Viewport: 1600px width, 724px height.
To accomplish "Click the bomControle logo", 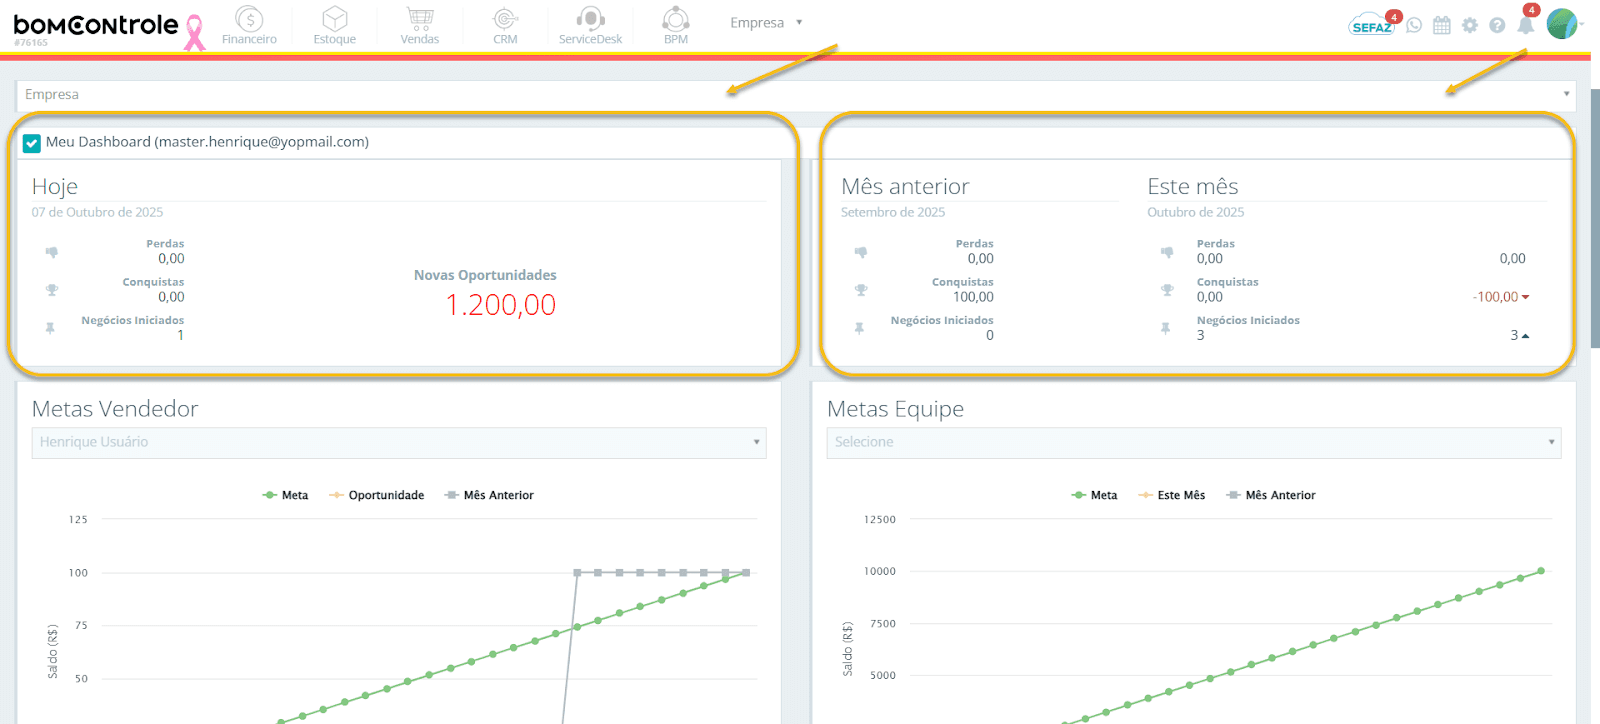I will tap(96, 25).
